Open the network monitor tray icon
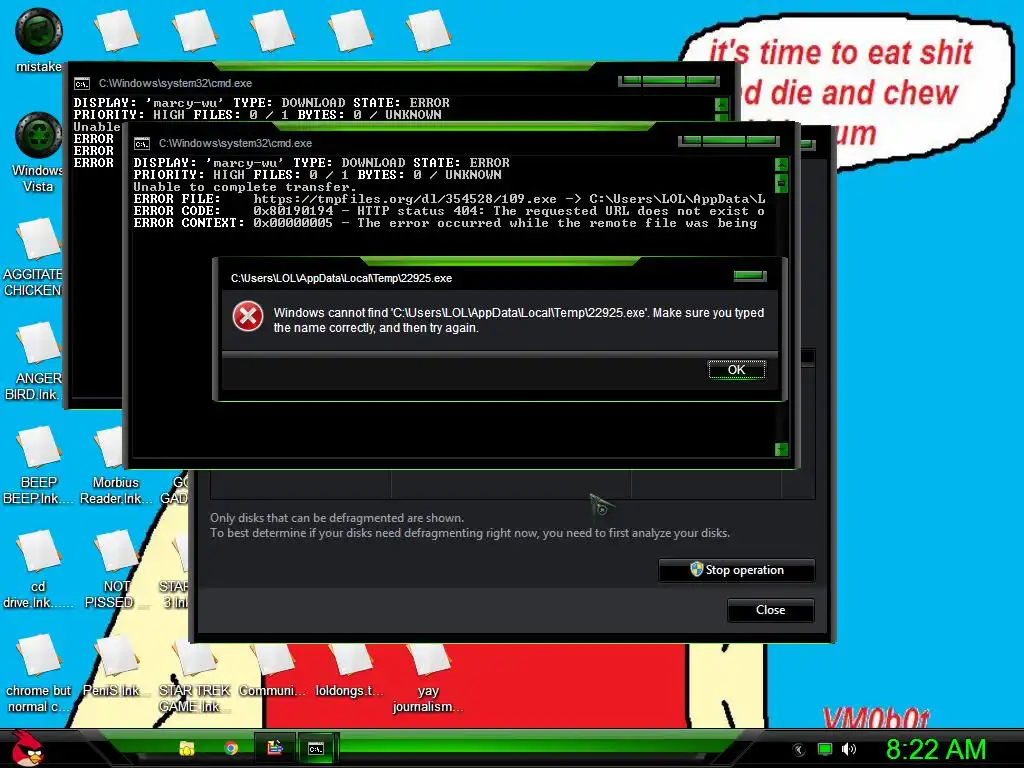Image resolution: width=1024 pixels, height=768 pixels. pyautogui.click(x=825, y=749)
